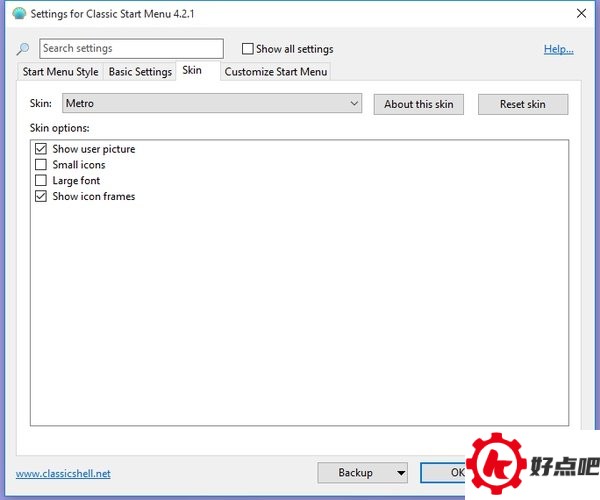Expand the Skin dropdown showing Metro

212,104
